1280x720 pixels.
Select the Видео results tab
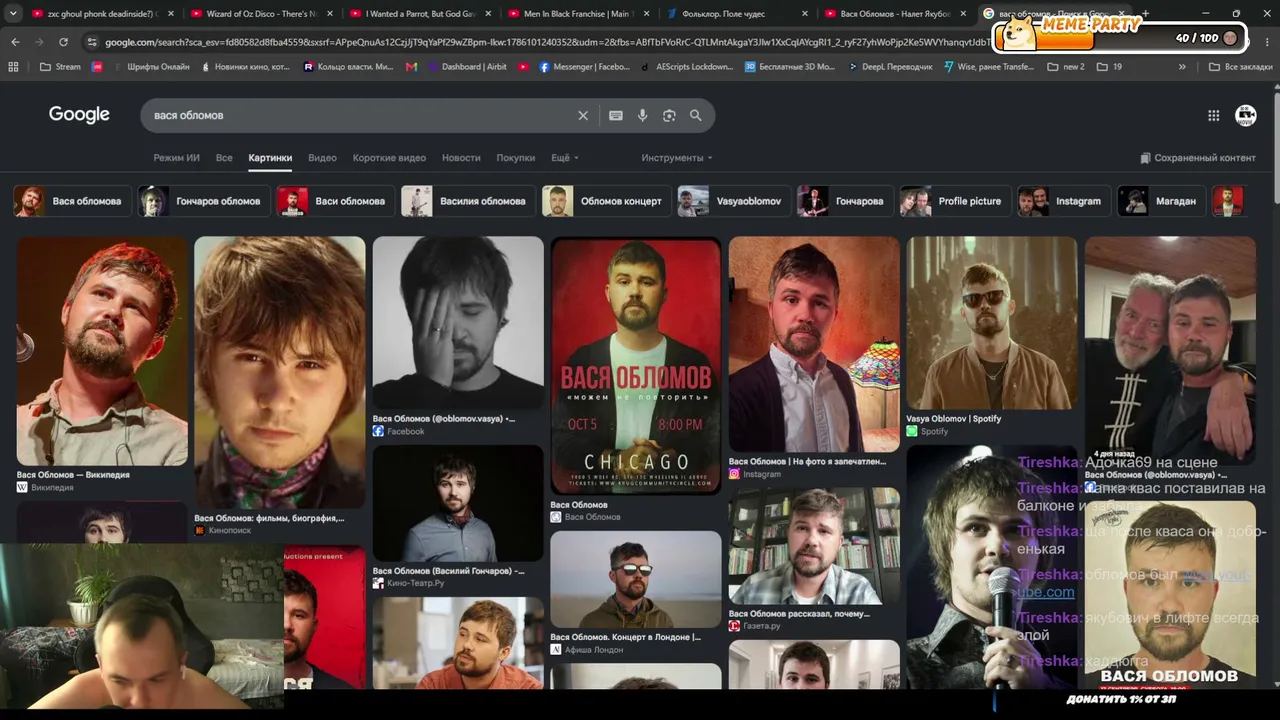pyautogui.click(x=322, y=158)
